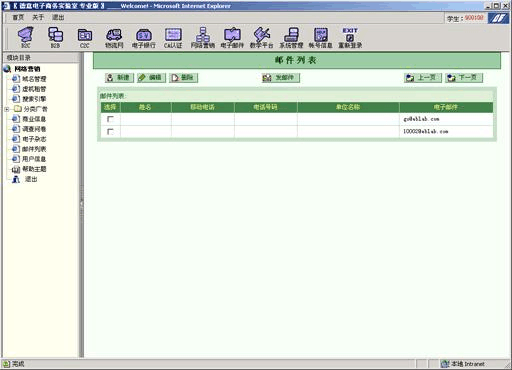Click the folder icon next to 分类广告
Image resolution: width=512 pixels, height=370 pixels.
click(x=18, y=109)
